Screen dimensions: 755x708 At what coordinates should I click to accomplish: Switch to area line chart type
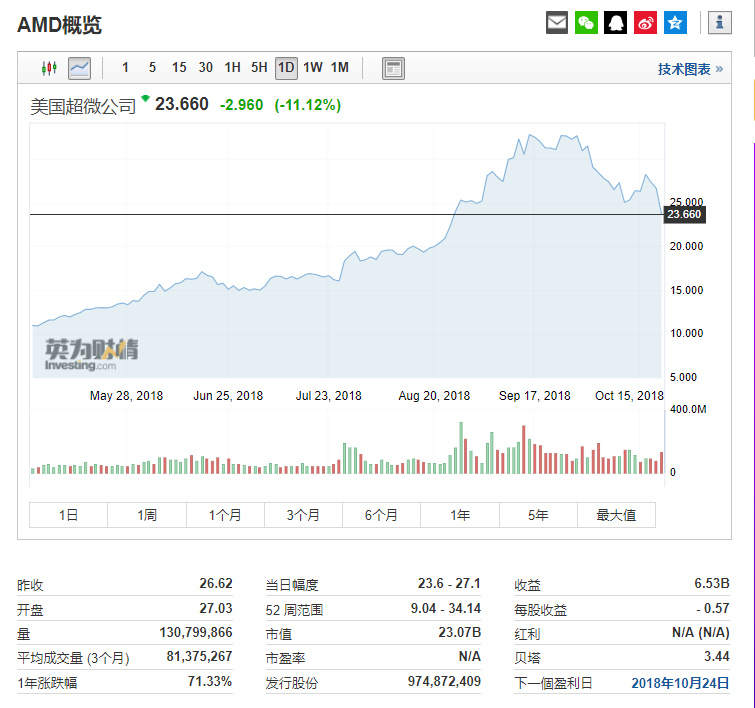click(x=79, y=68)
